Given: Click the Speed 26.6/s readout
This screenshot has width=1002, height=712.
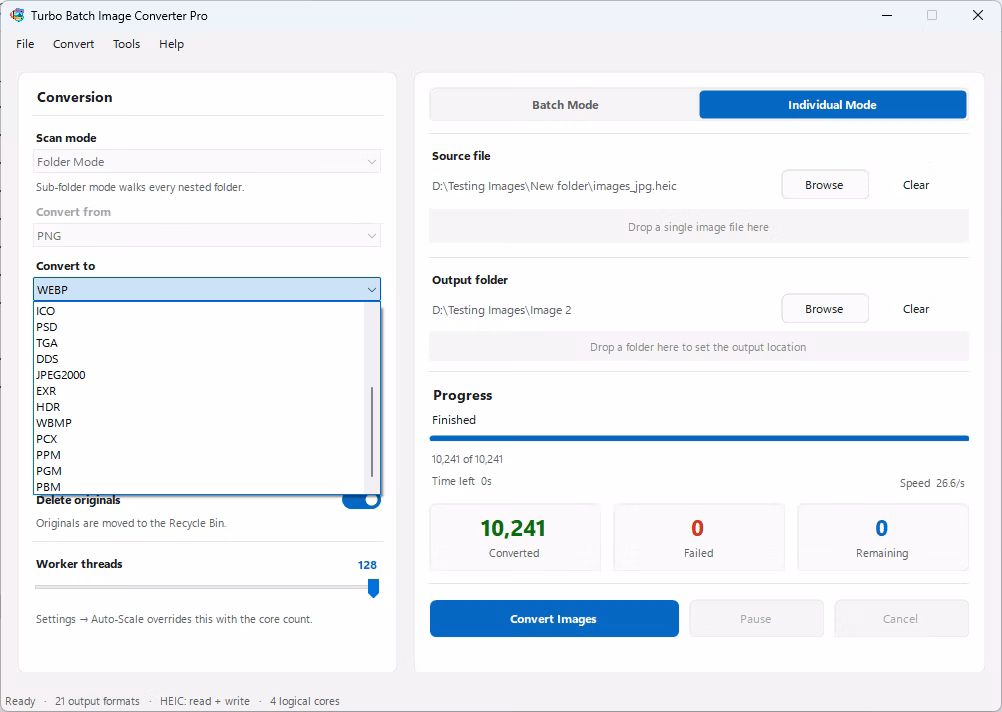Looking at the screenshot, I should pyautogui.click(x=932, y=483).
